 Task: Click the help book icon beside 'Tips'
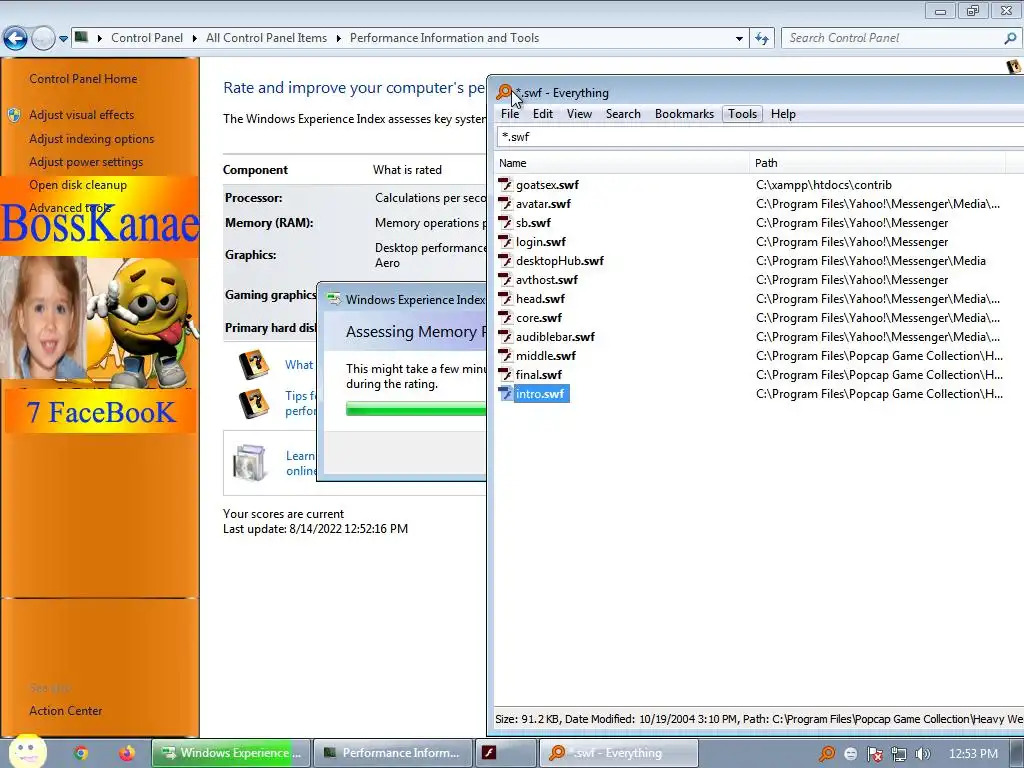click(x=253, y=404)
